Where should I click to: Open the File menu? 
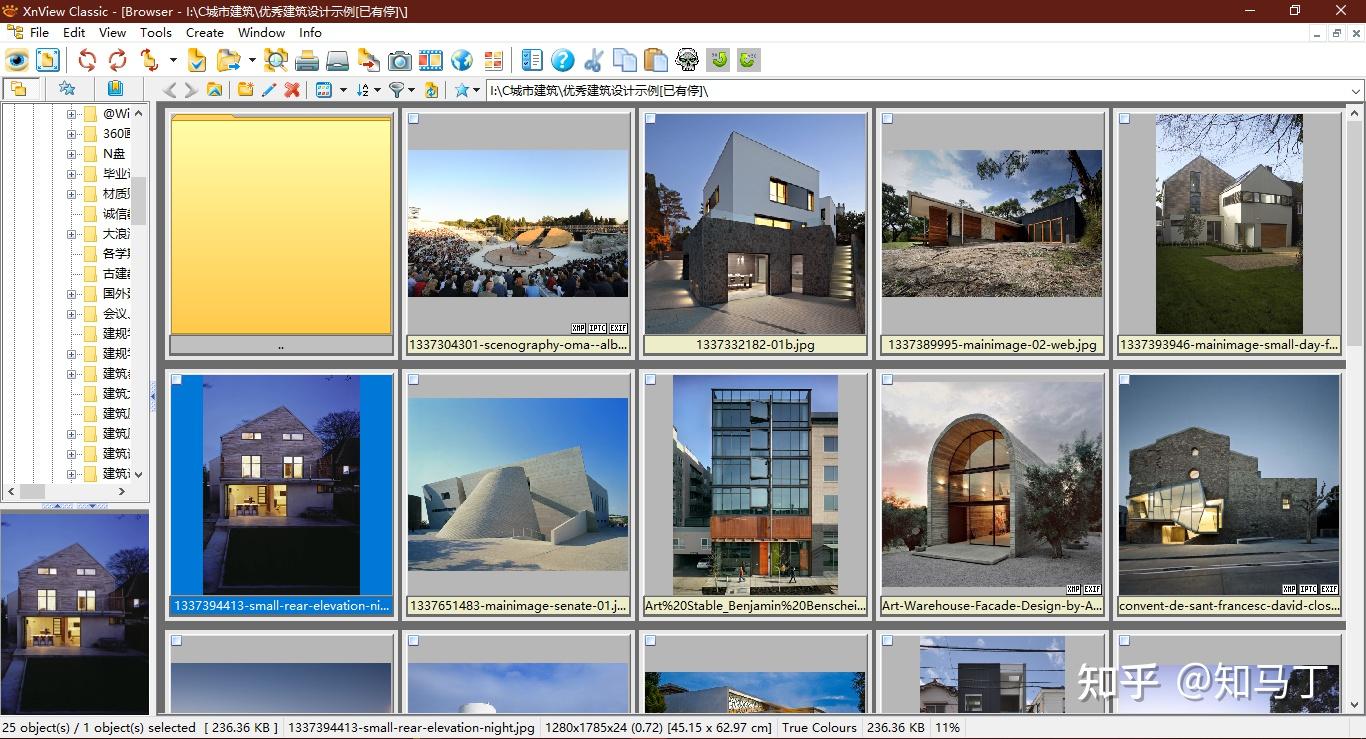tap(39, 32)
